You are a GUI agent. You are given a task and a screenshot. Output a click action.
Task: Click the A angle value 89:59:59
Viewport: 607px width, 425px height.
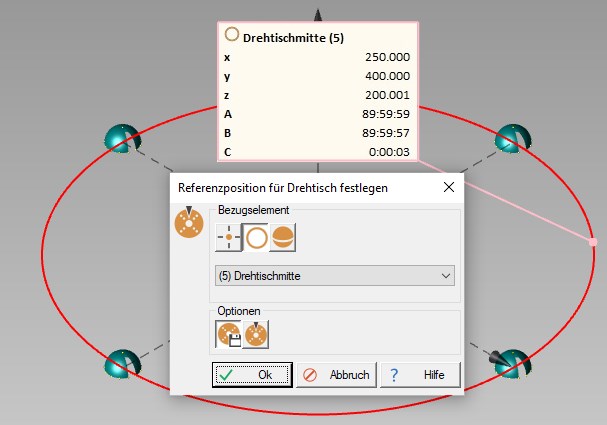[x=386, y=114]
